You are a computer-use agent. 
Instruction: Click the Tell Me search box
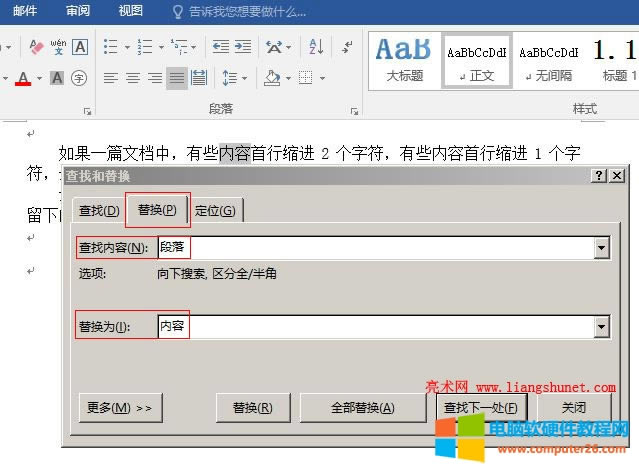pyautogui.click(x=240, y=11)
